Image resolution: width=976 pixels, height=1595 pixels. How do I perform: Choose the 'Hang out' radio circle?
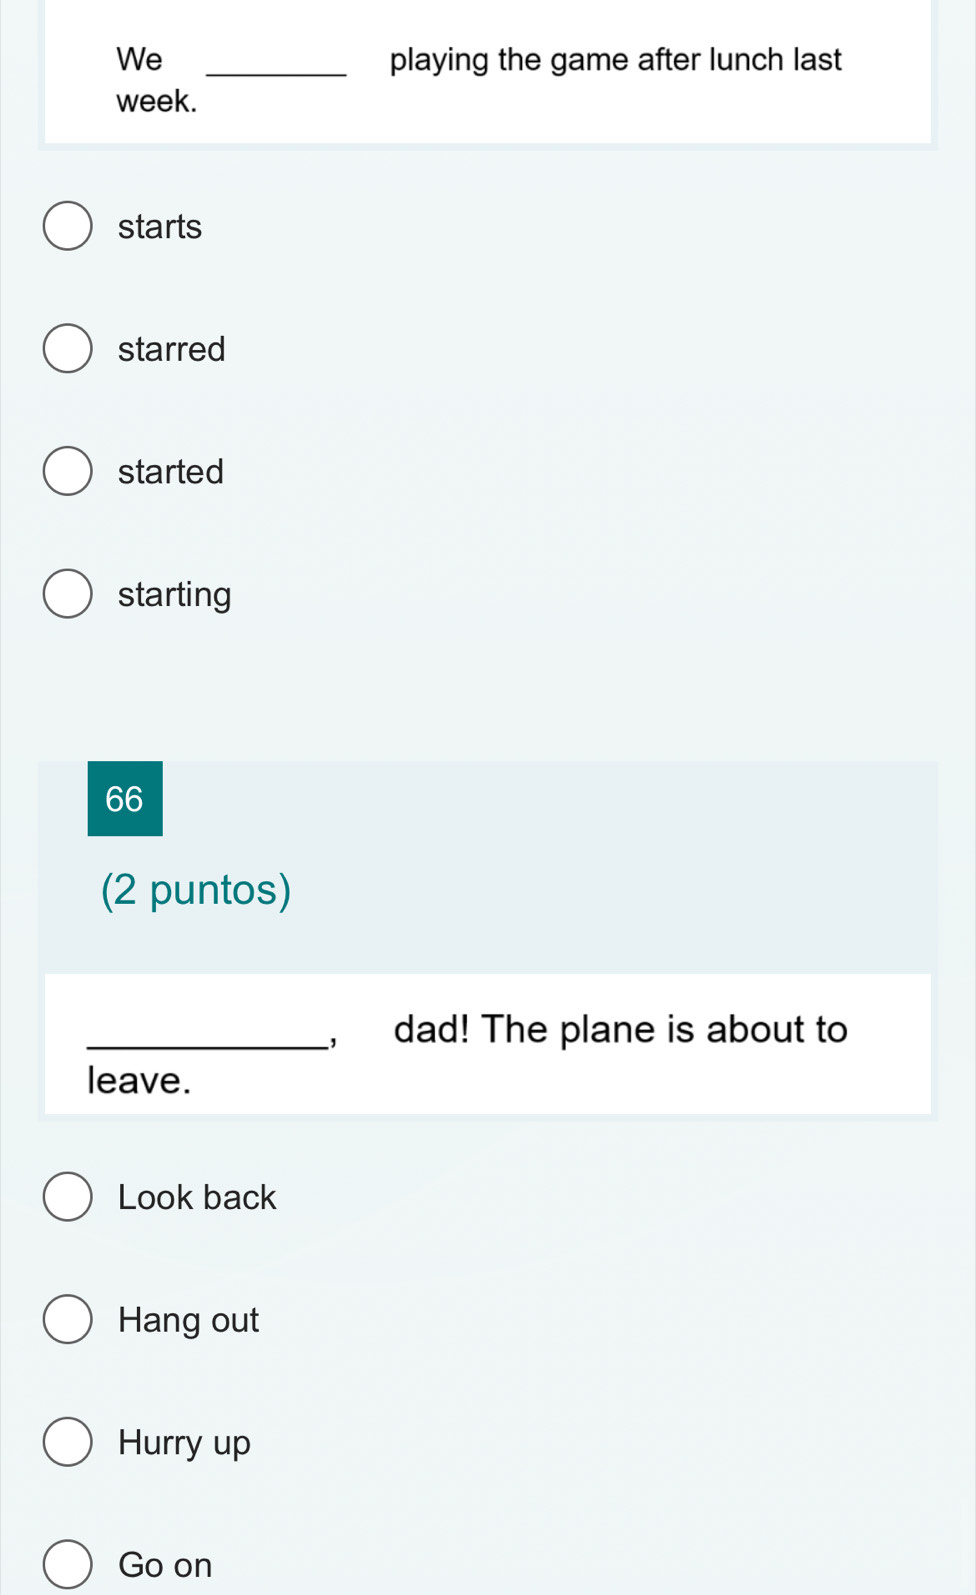pyautogui.click(x=67, y=1320)
